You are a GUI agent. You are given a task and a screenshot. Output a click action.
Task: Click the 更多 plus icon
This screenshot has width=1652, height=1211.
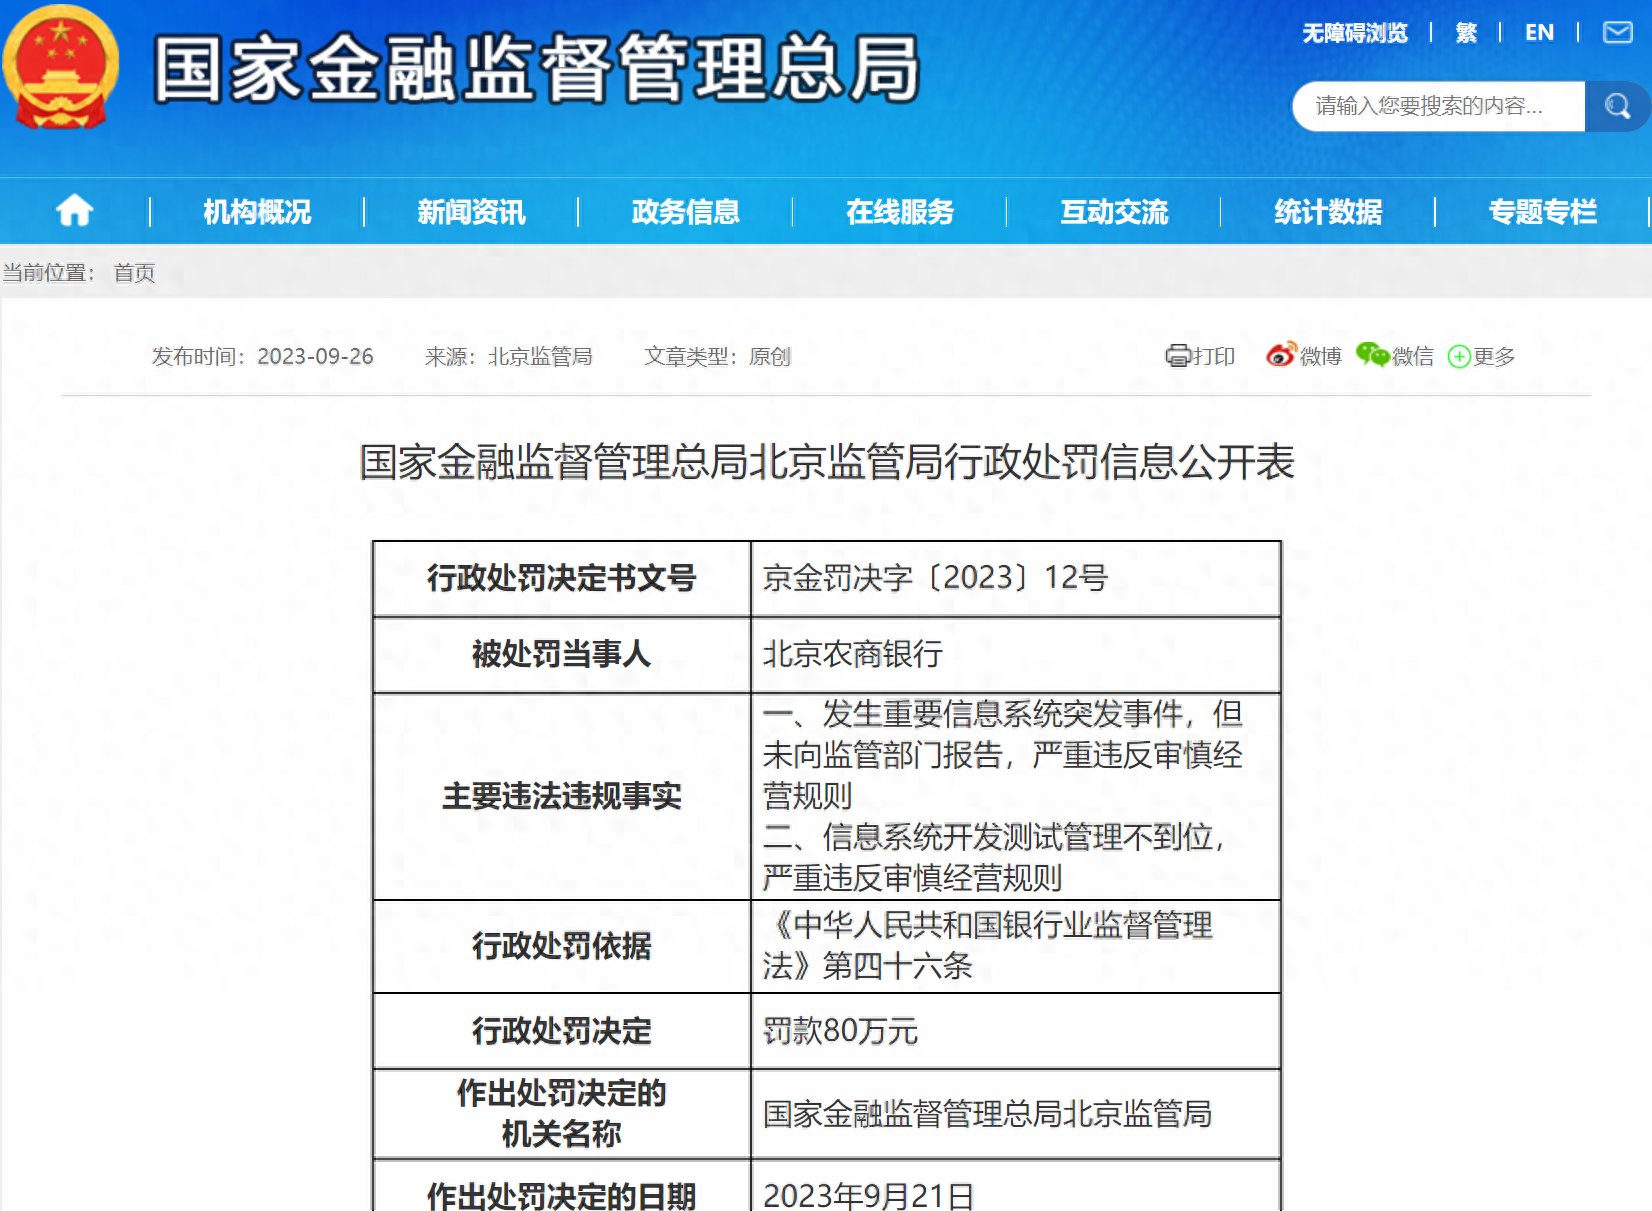(1459, 356)
